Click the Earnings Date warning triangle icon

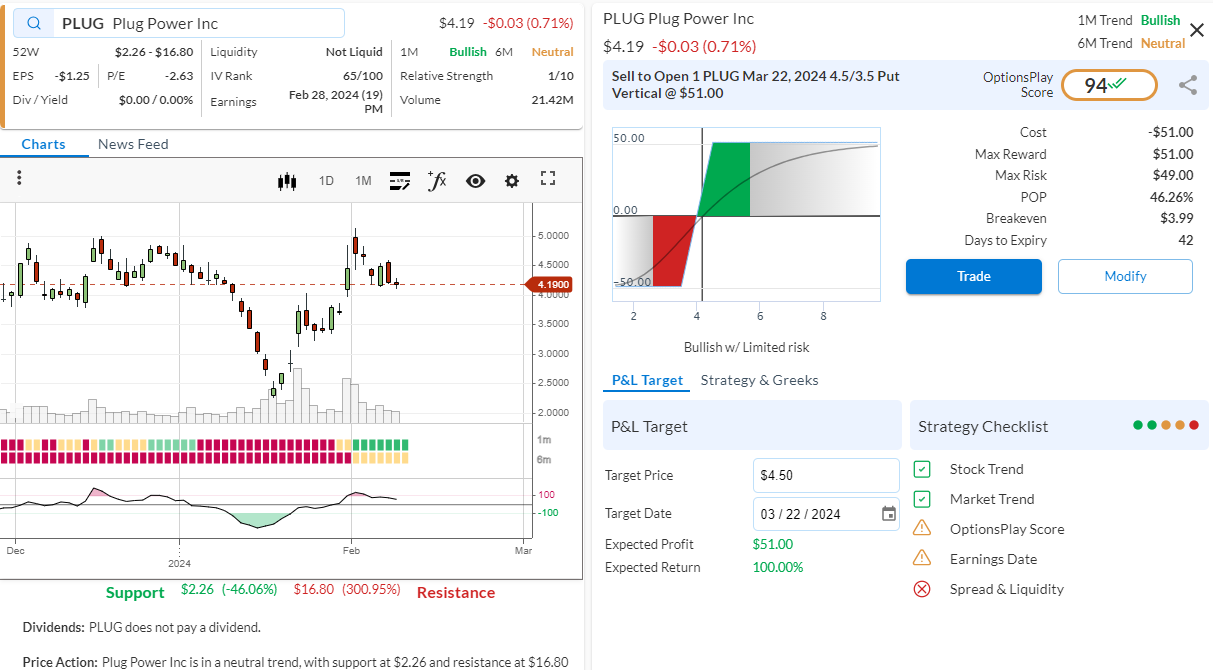point(922,558)
